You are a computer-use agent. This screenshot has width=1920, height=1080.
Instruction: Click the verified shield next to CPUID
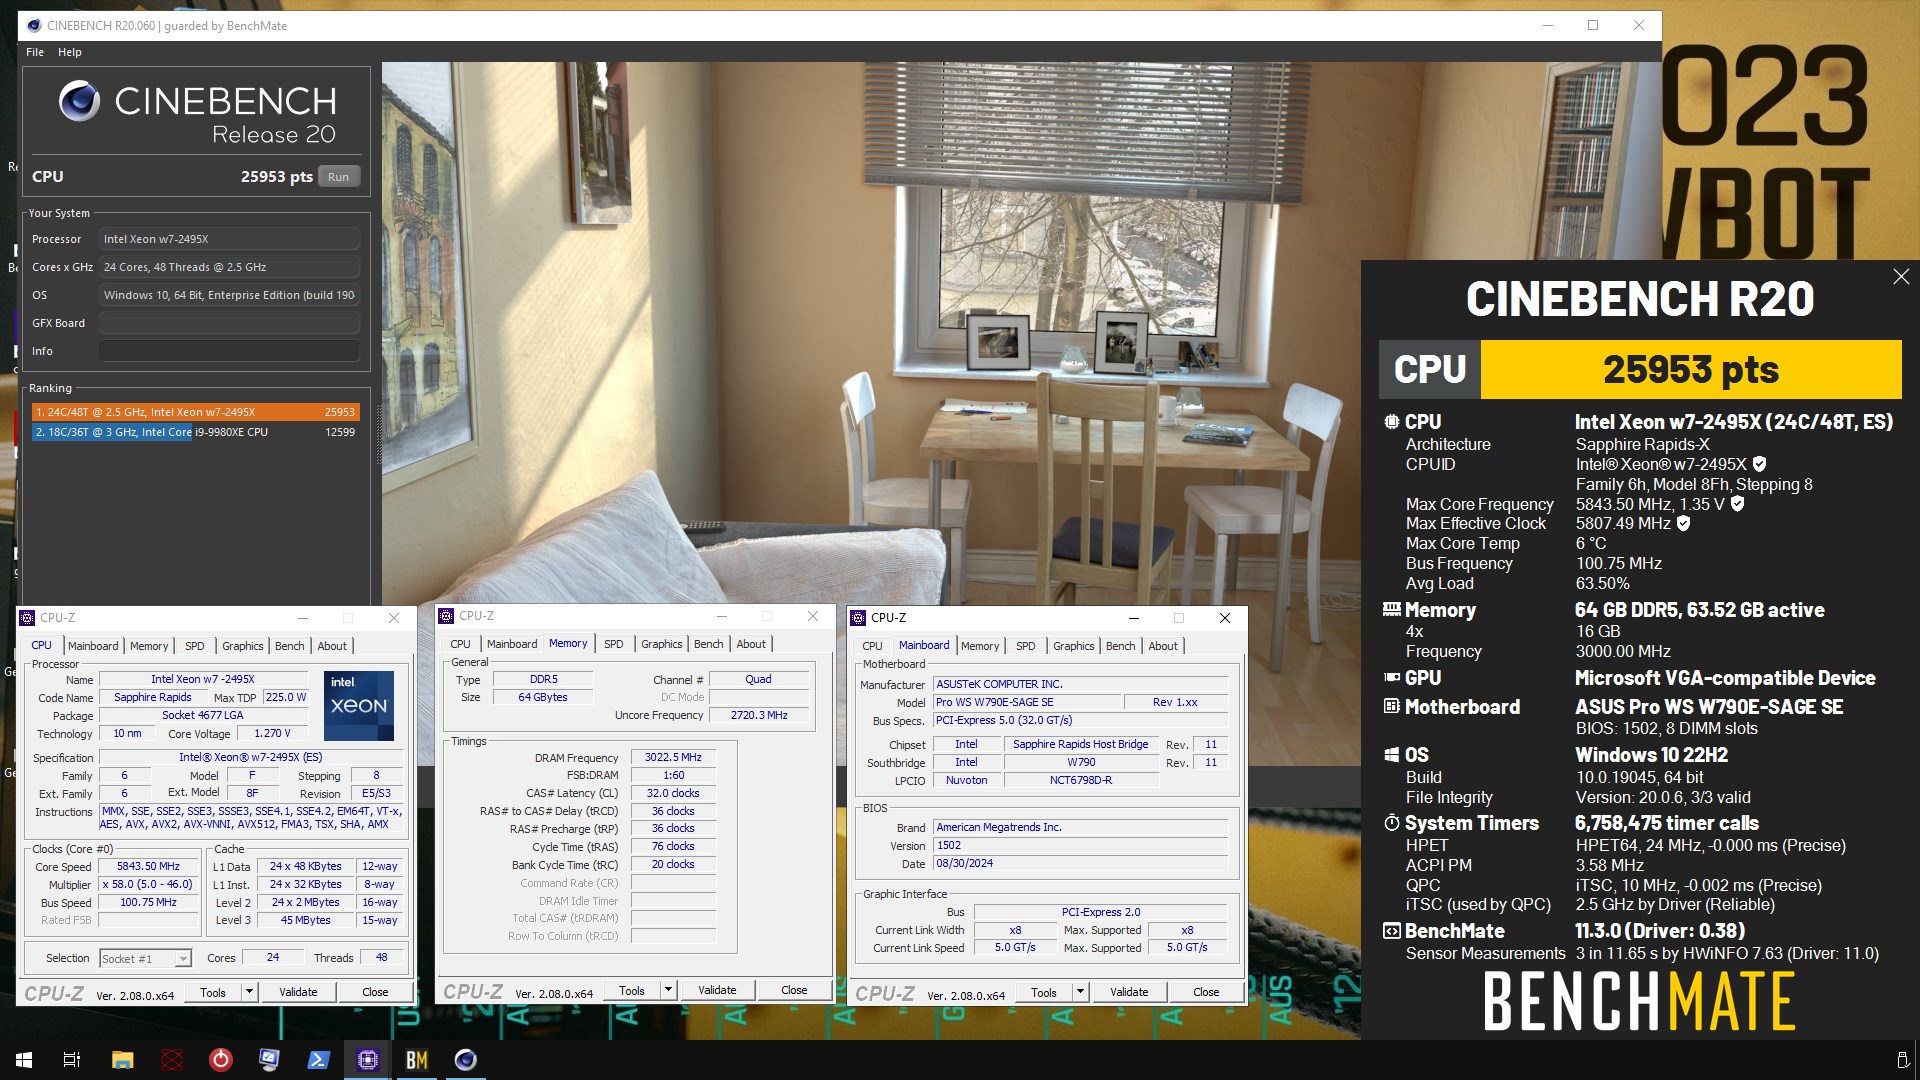click(1759, 464)
